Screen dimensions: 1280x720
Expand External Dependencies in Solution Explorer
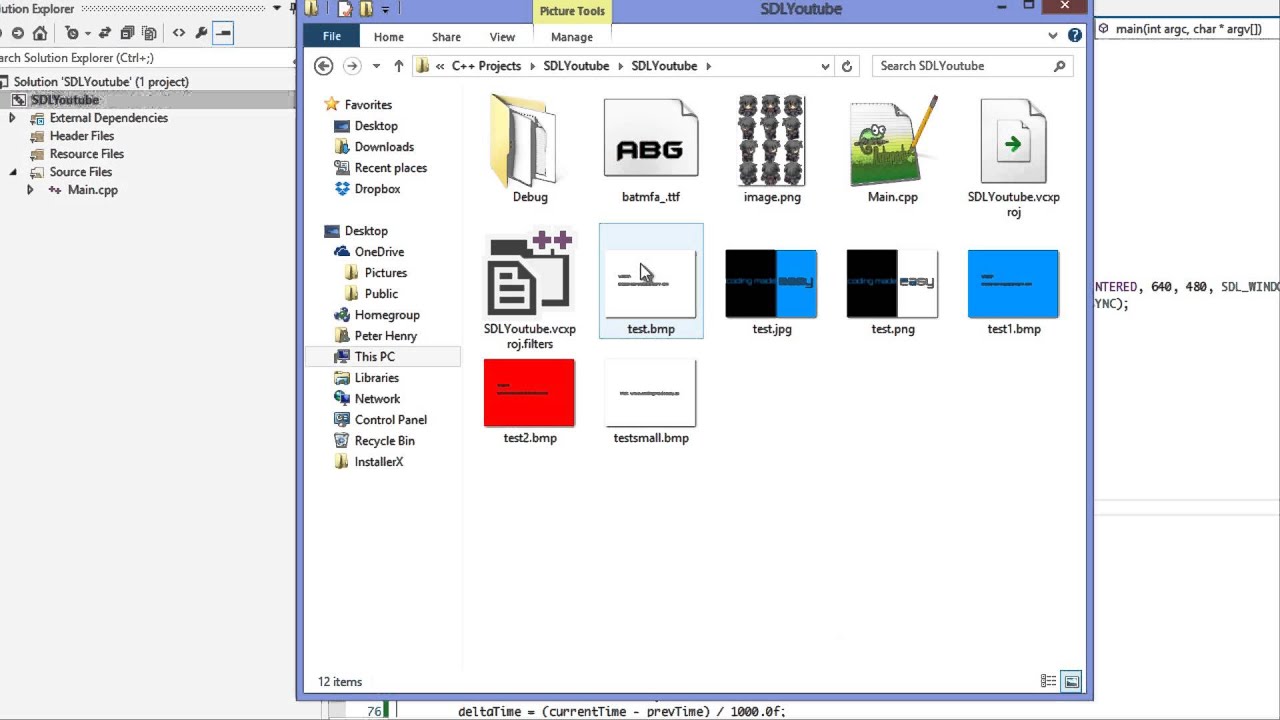pyautogui.click(x=12, y=118)
